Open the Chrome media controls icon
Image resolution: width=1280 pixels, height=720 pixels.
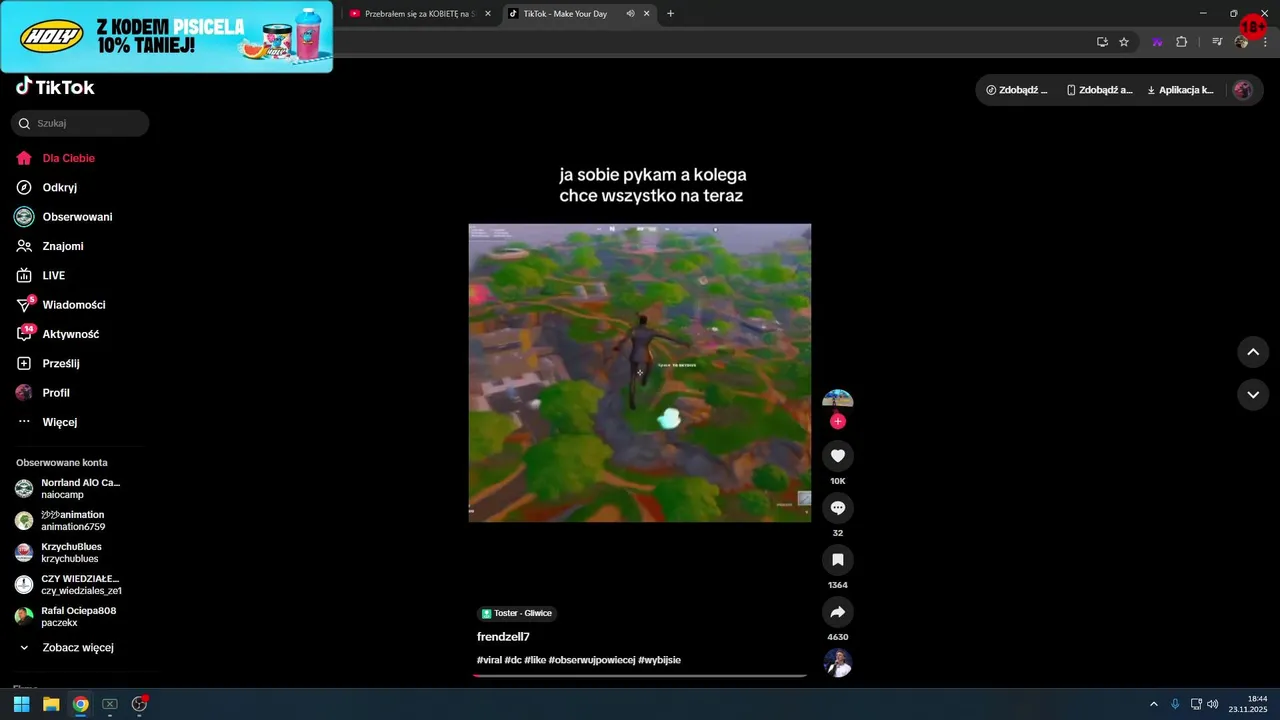[1217, 42]
